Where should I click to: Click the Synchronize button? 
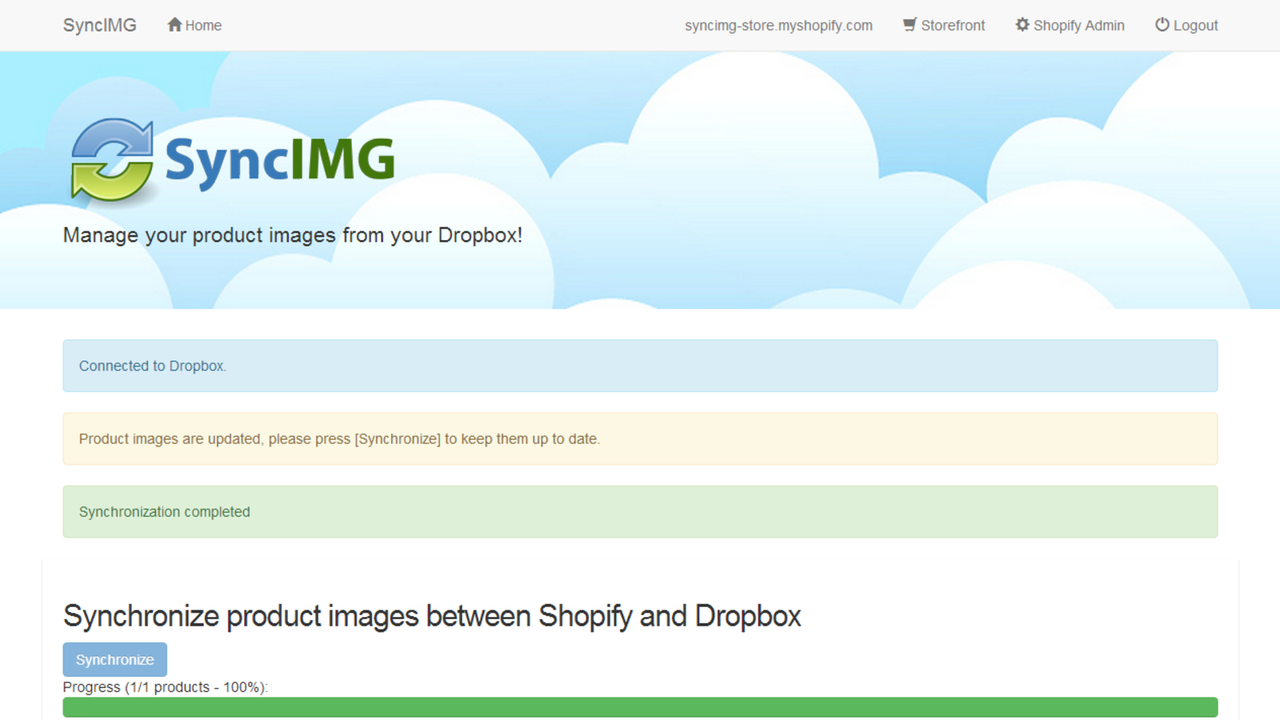point(115,660)
